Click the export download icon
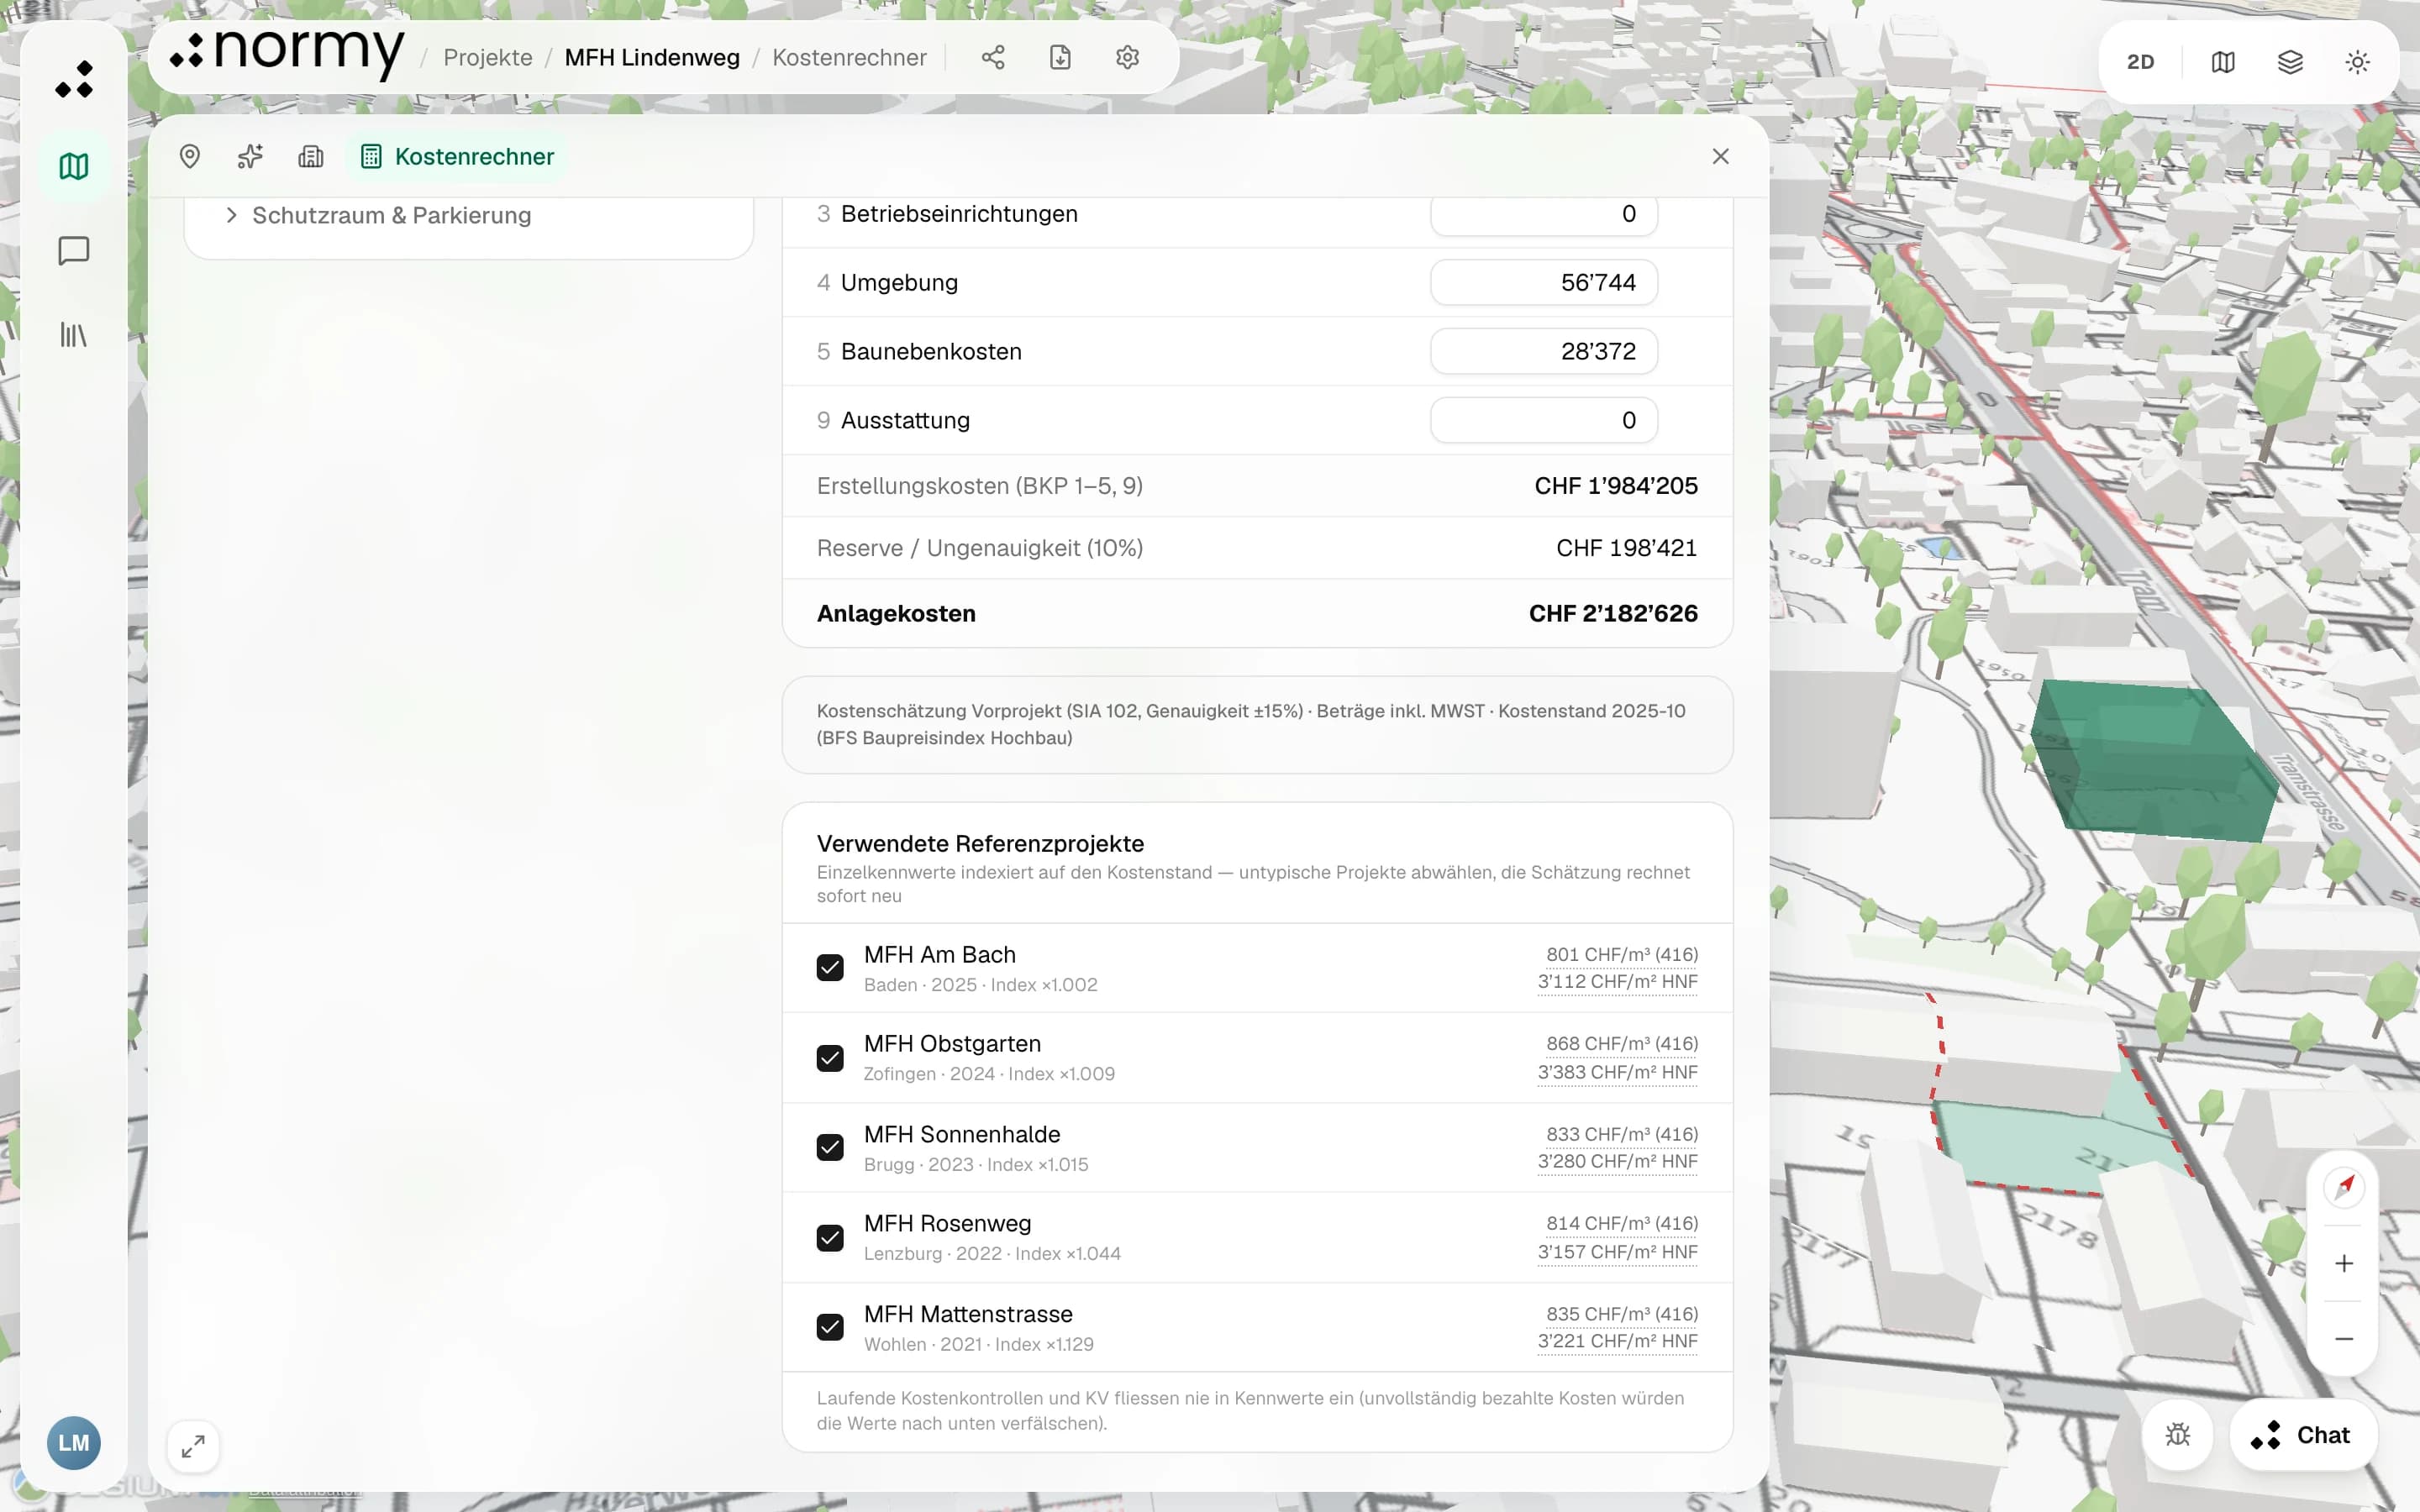This screenshot has height=1512, width=2420. pyautogui.click(x=1060, y=58)
